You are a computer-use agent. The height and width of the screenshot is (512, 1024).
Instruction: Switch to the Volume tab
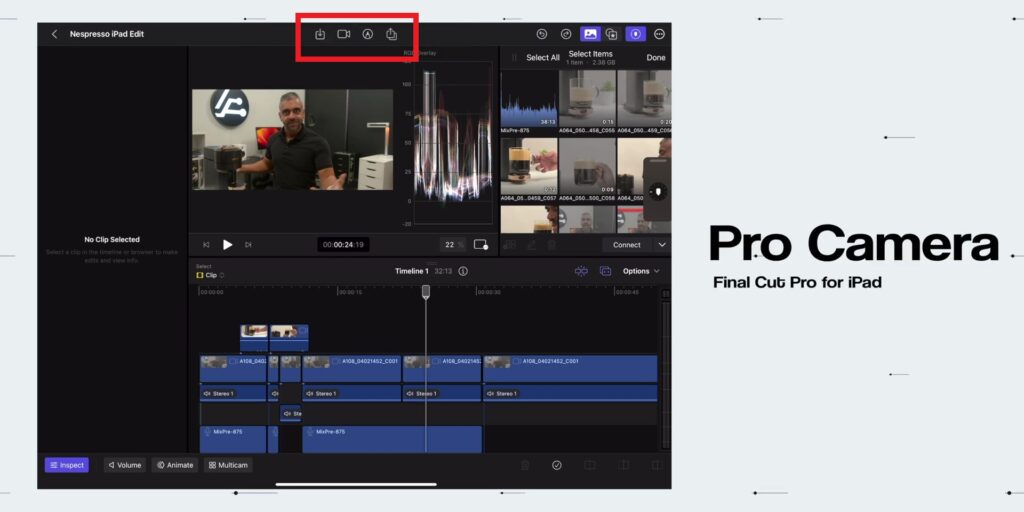(x=125, y=465)
